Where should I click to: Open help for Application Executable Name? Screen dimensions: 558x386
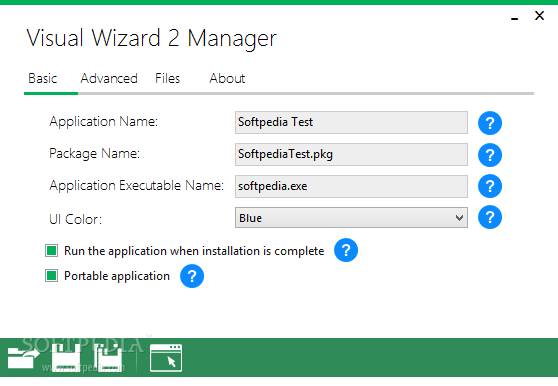coord(490,186)
